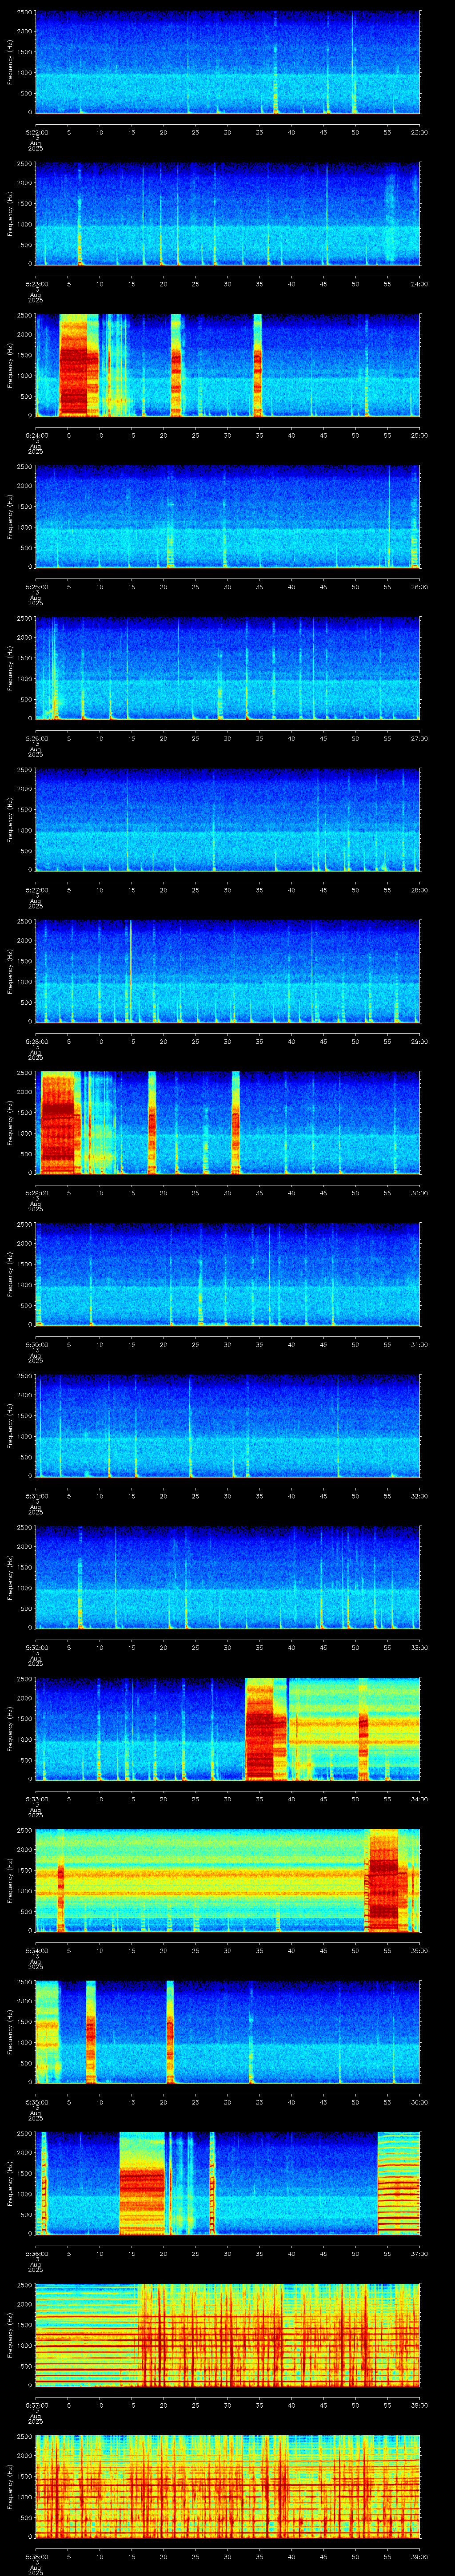Click the '23:00' end time label
This screenshot has height=2576, width=455.
[419, 131]
